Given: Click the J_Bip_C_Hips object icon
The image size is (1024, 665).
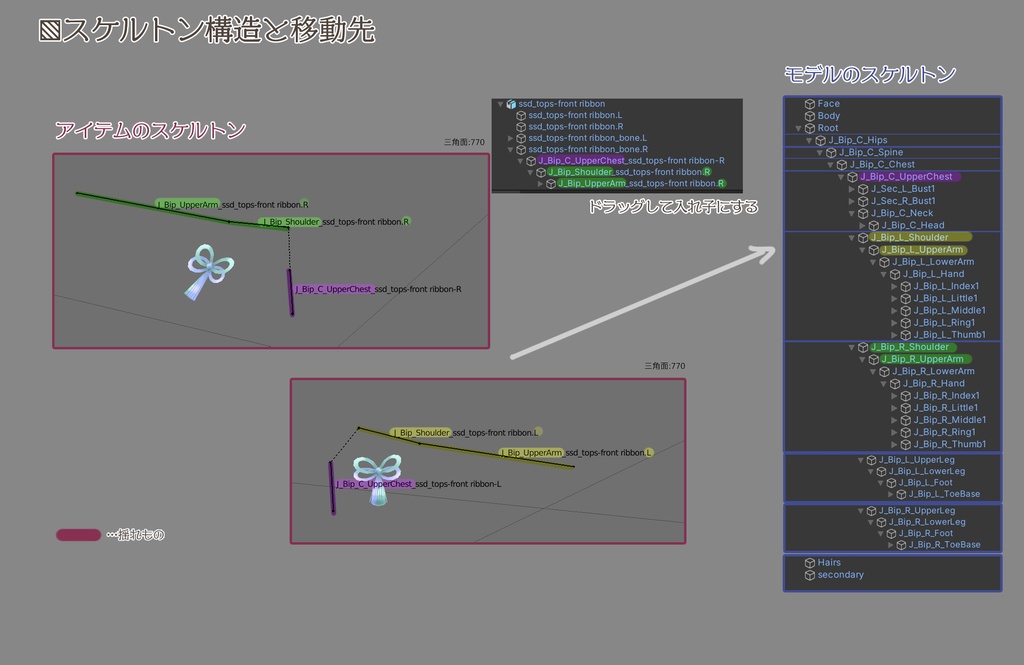Looking at the screenshot, I should (821, 140).
